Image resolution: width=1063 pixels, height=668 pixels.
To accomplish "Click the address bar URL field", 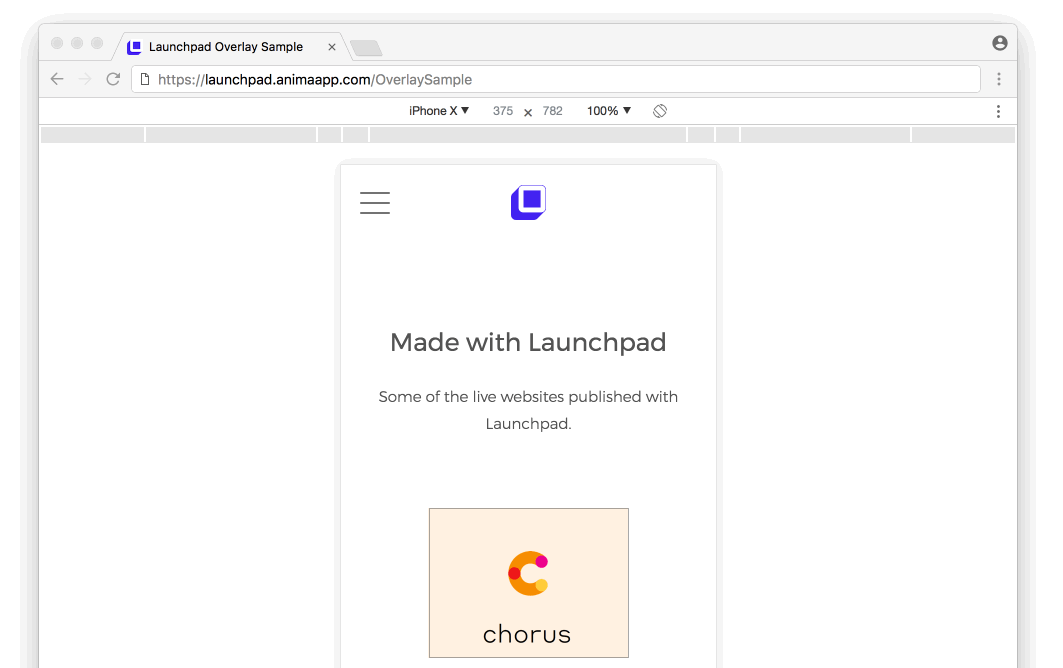I will click(556, 79).
